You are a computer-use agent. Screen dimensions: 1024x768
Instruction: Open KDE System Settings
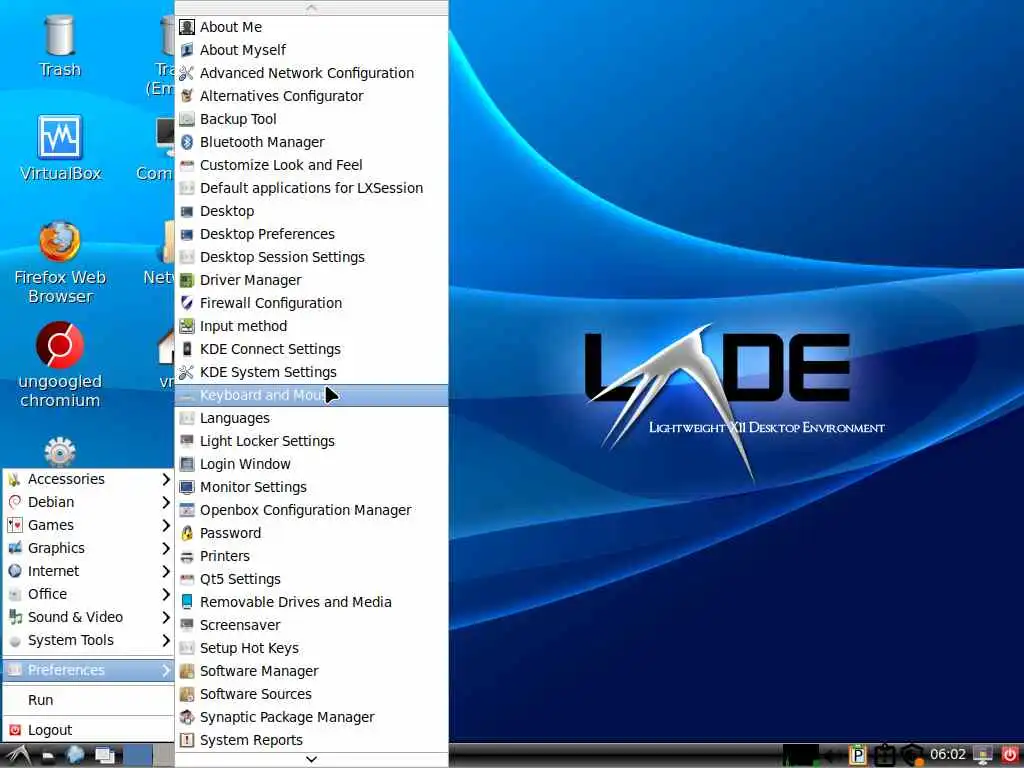click(312, 372)
